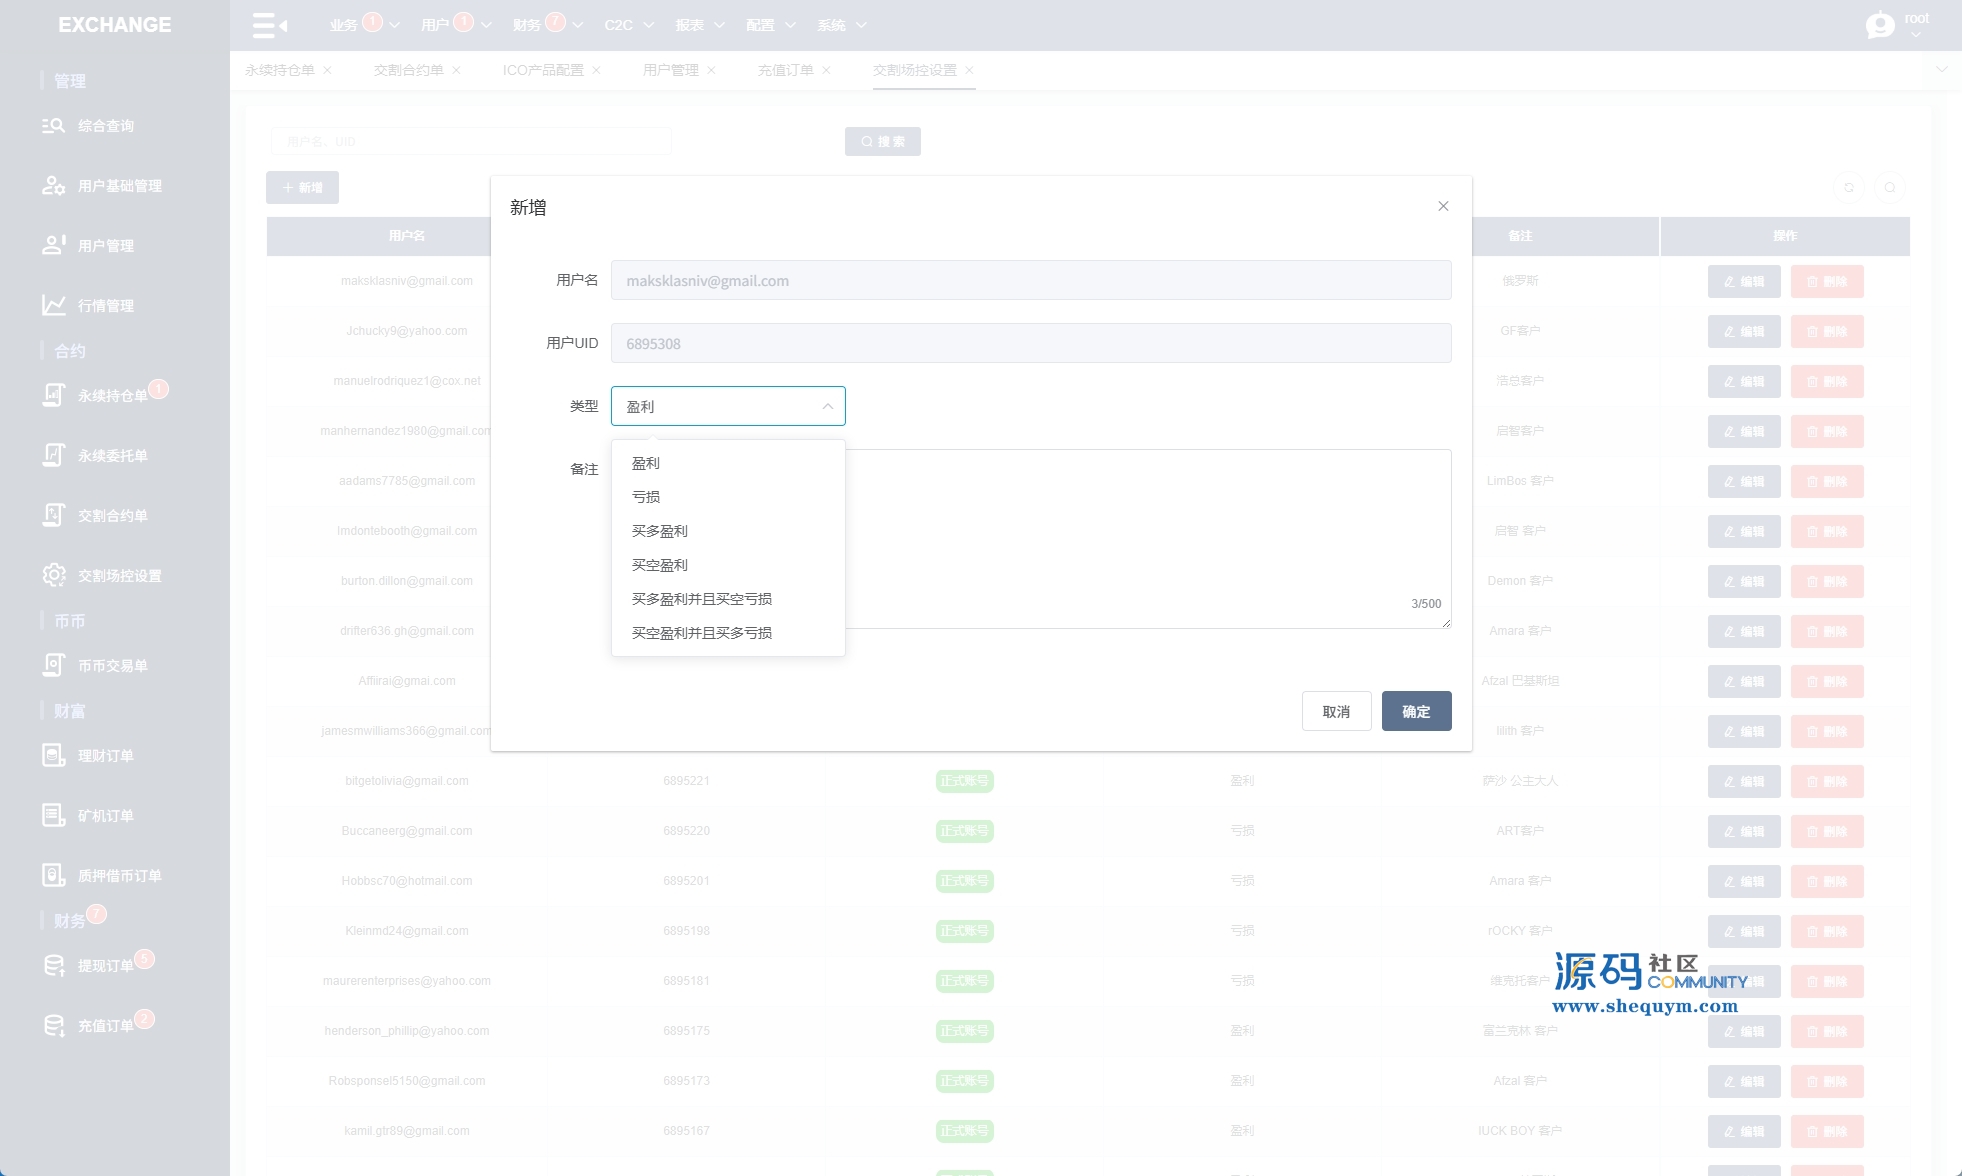Select 亏损 in the dropdown list
The height and width of the screenshot is (1176, 1962).
(x=646, y=497)
